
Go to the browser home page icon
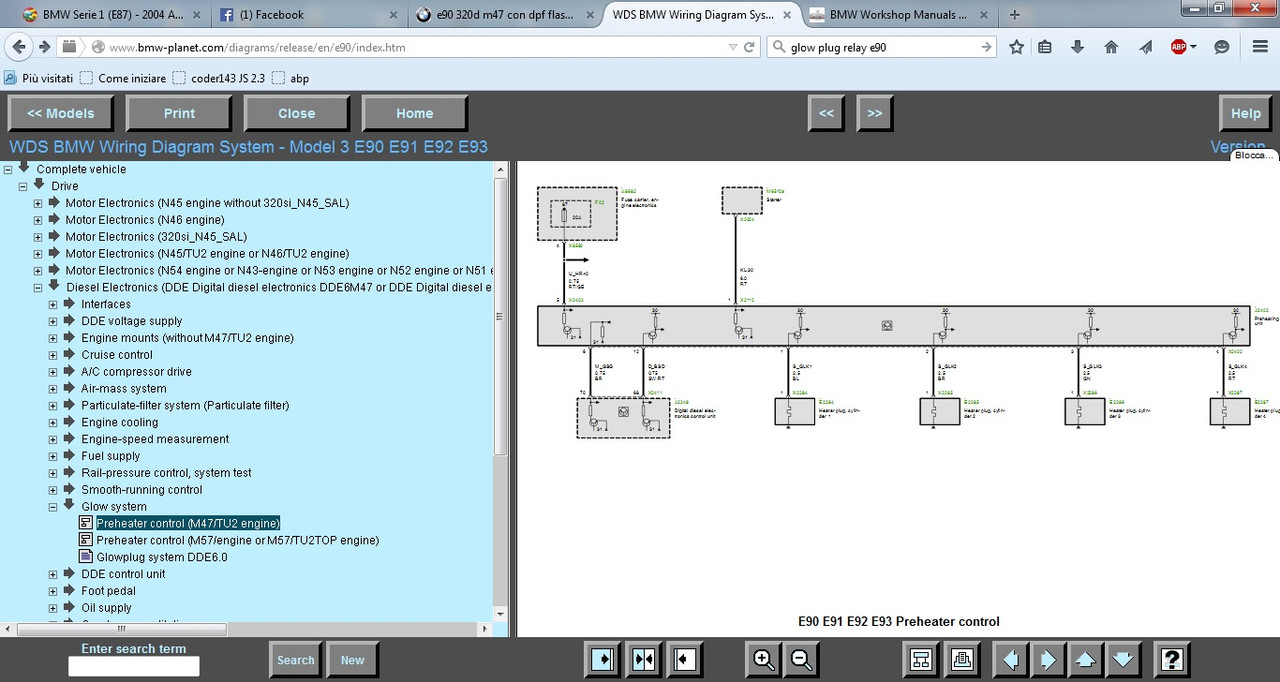pos(1111,47)
